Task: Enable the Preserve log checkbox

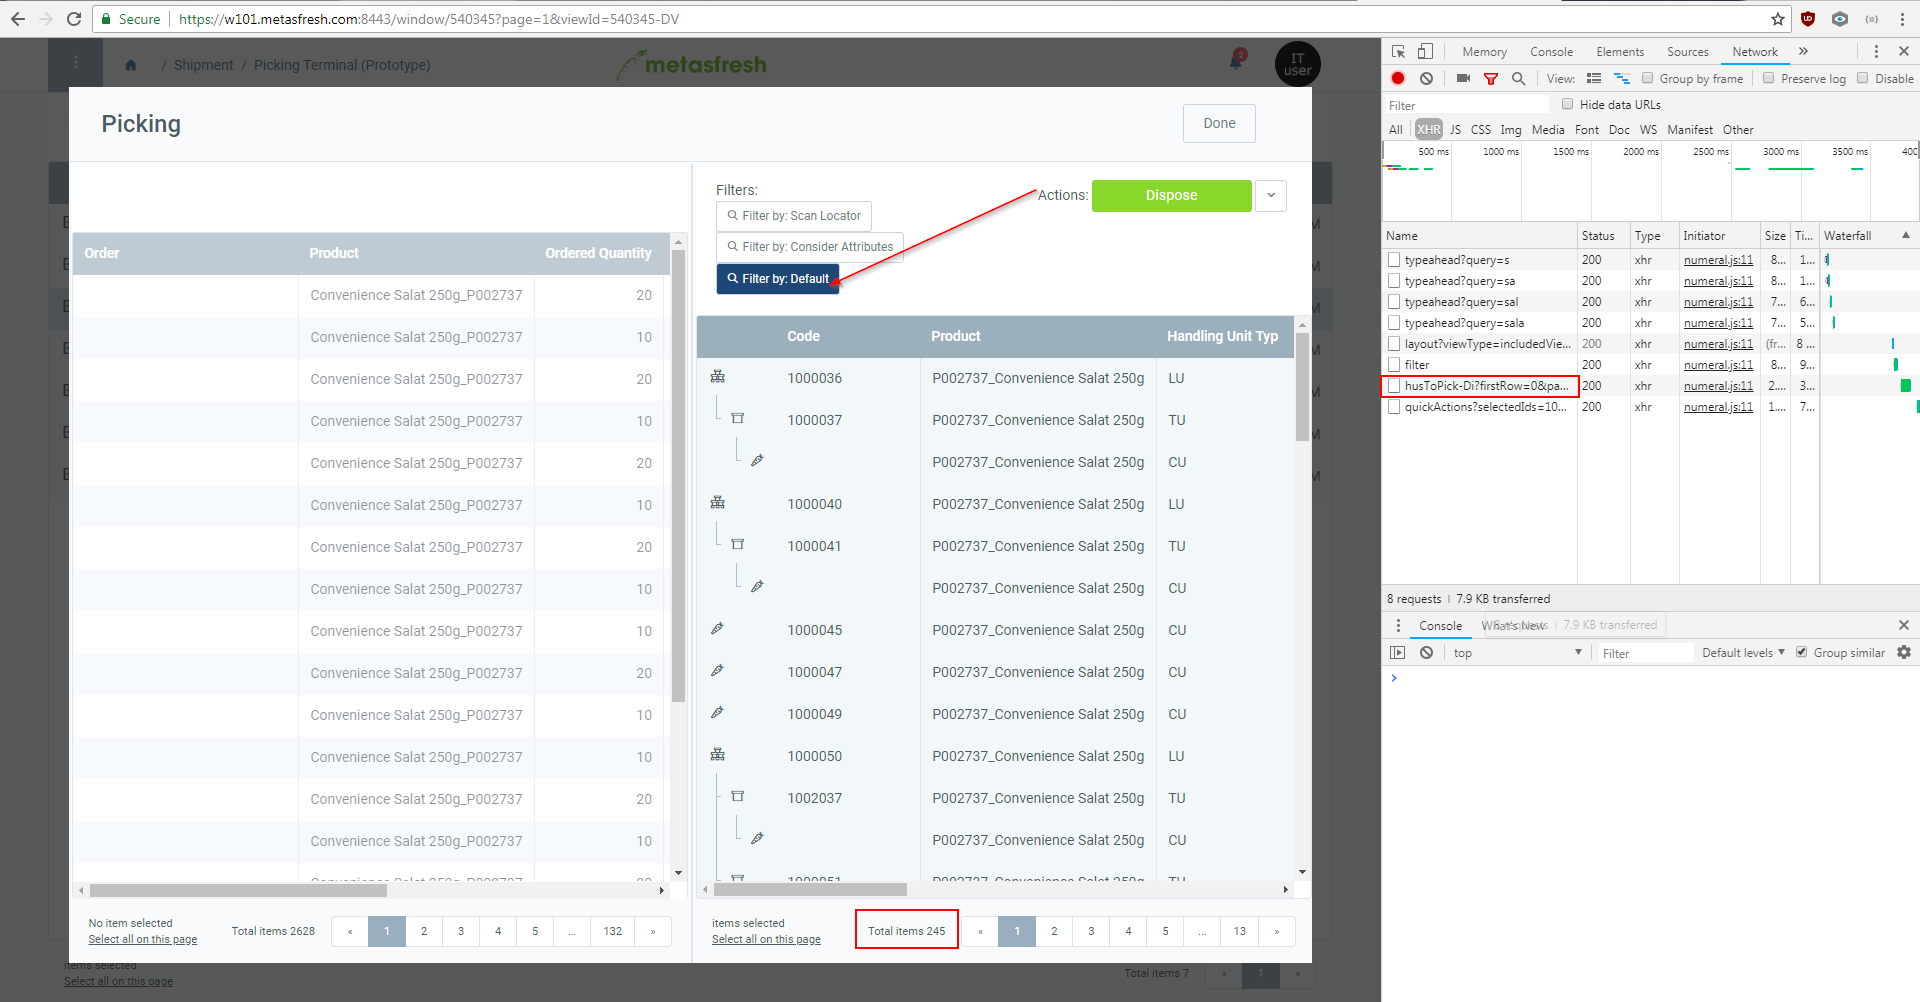Action: point(1766,78)
